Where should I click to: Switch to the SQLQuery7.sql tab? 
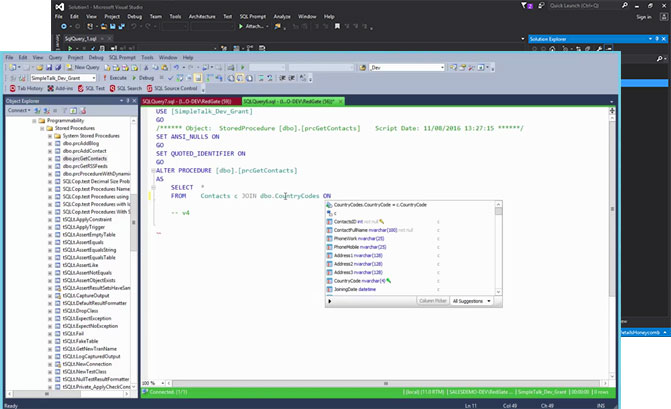click(187, 101)
